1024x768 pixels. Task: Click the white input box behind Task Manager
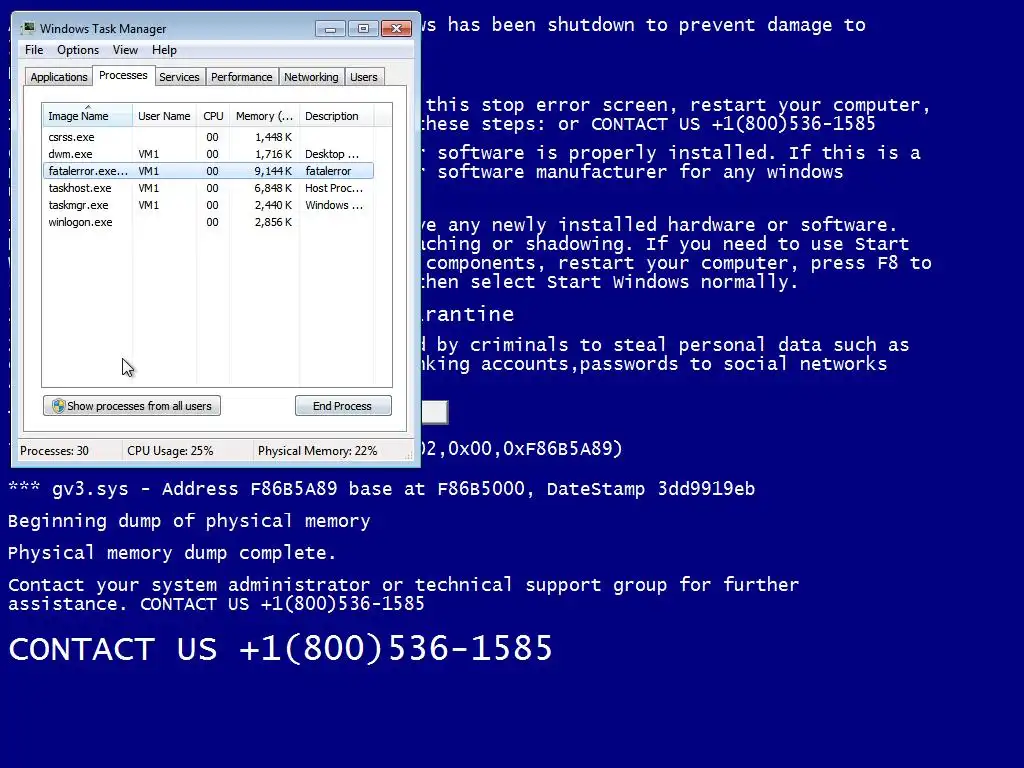434,412
